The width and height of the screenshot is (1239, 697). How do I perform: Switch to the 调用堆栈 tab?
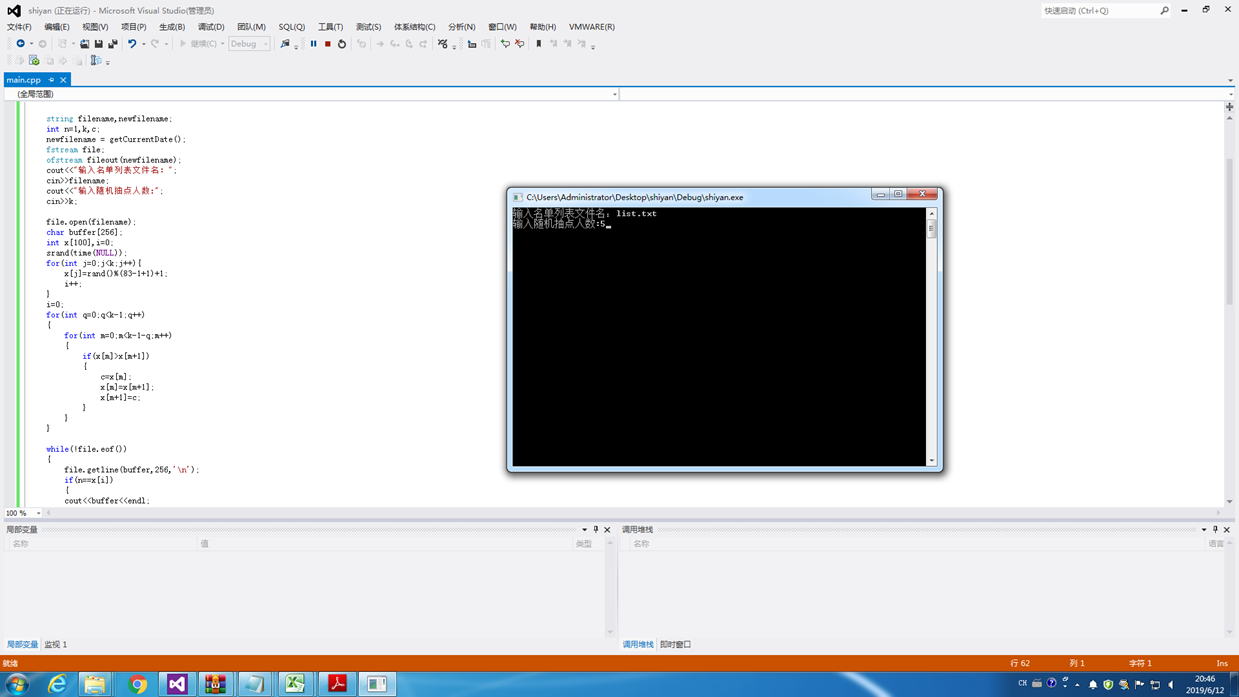tap(638, 645)
